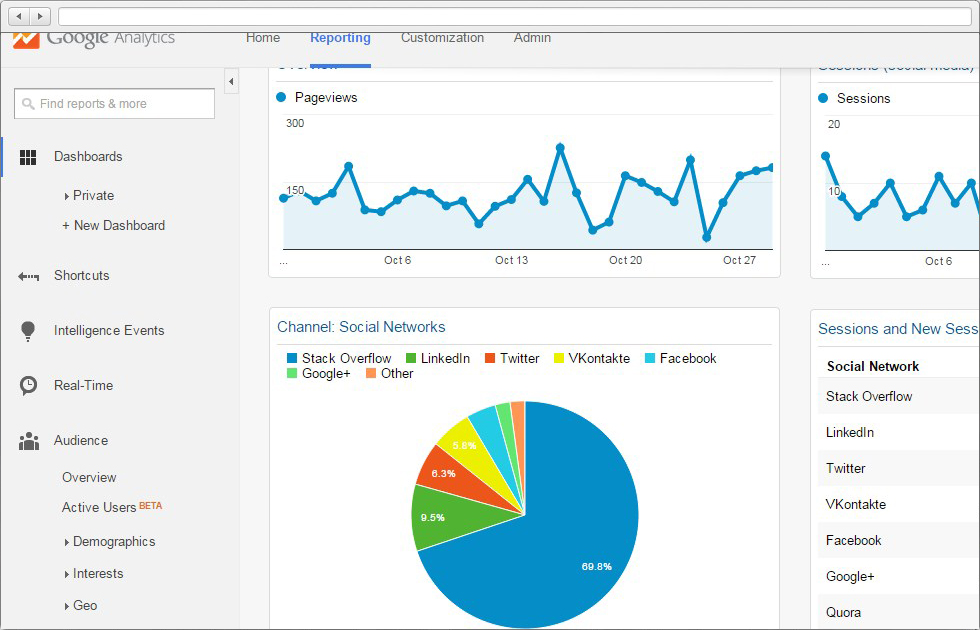Click the browser forward arrow button
The image size is (980, 630).
click(40, 16)
